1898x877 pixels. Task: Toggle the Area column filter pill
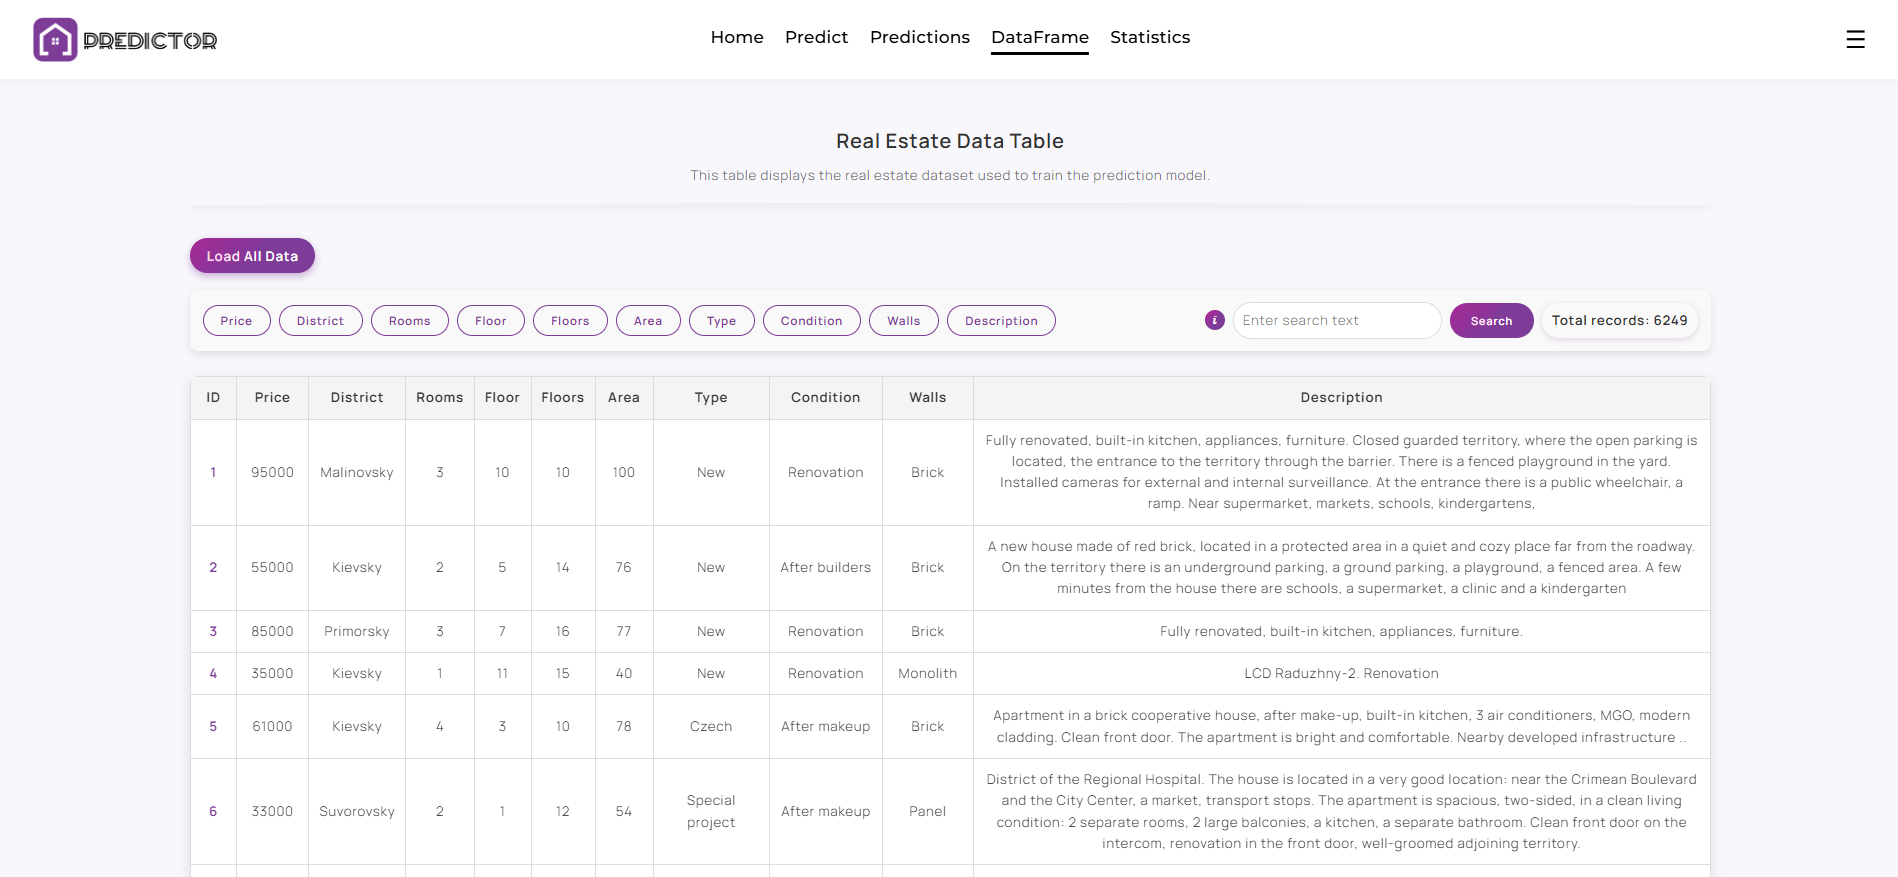click(648, 321)
